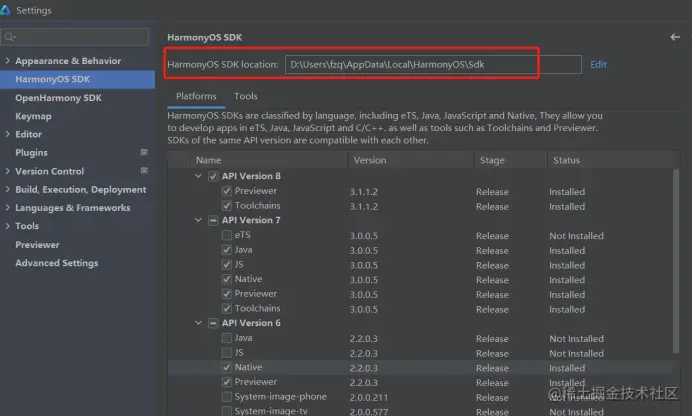Select HarmonyOS SDK in sidebar

tap(77, 79)
